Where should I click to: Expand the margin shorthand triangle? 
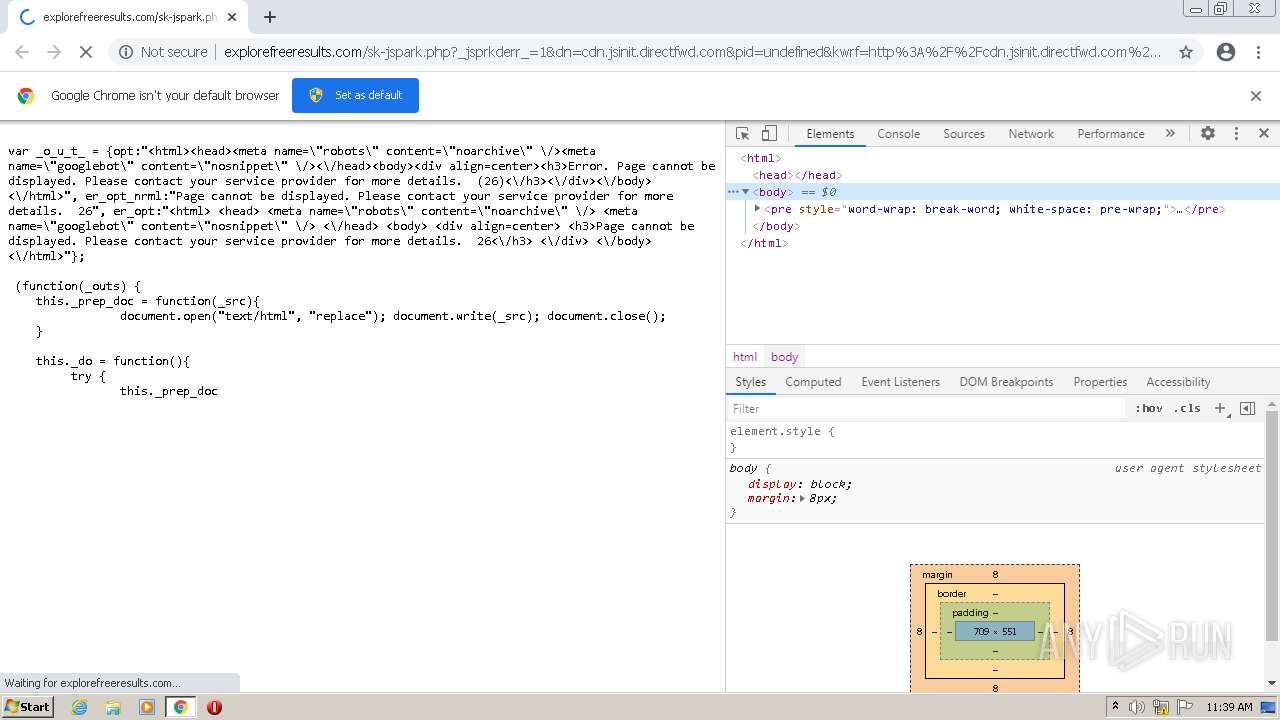pyautogui.click(x=802, y=498)
